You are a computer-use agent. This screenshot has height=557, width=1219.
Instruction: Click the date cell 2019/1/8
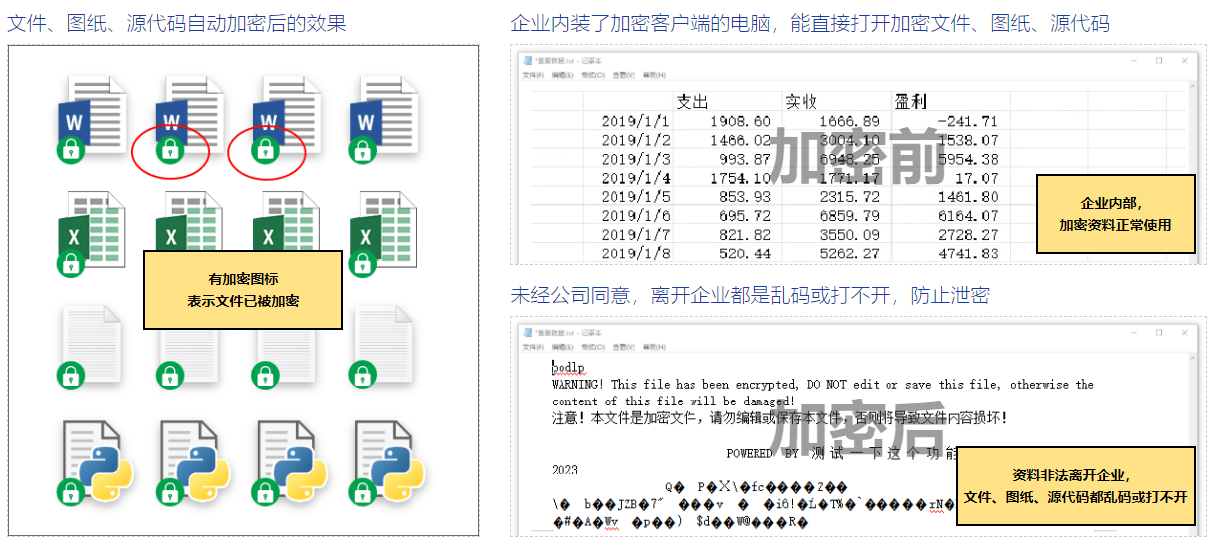point(636,254)
